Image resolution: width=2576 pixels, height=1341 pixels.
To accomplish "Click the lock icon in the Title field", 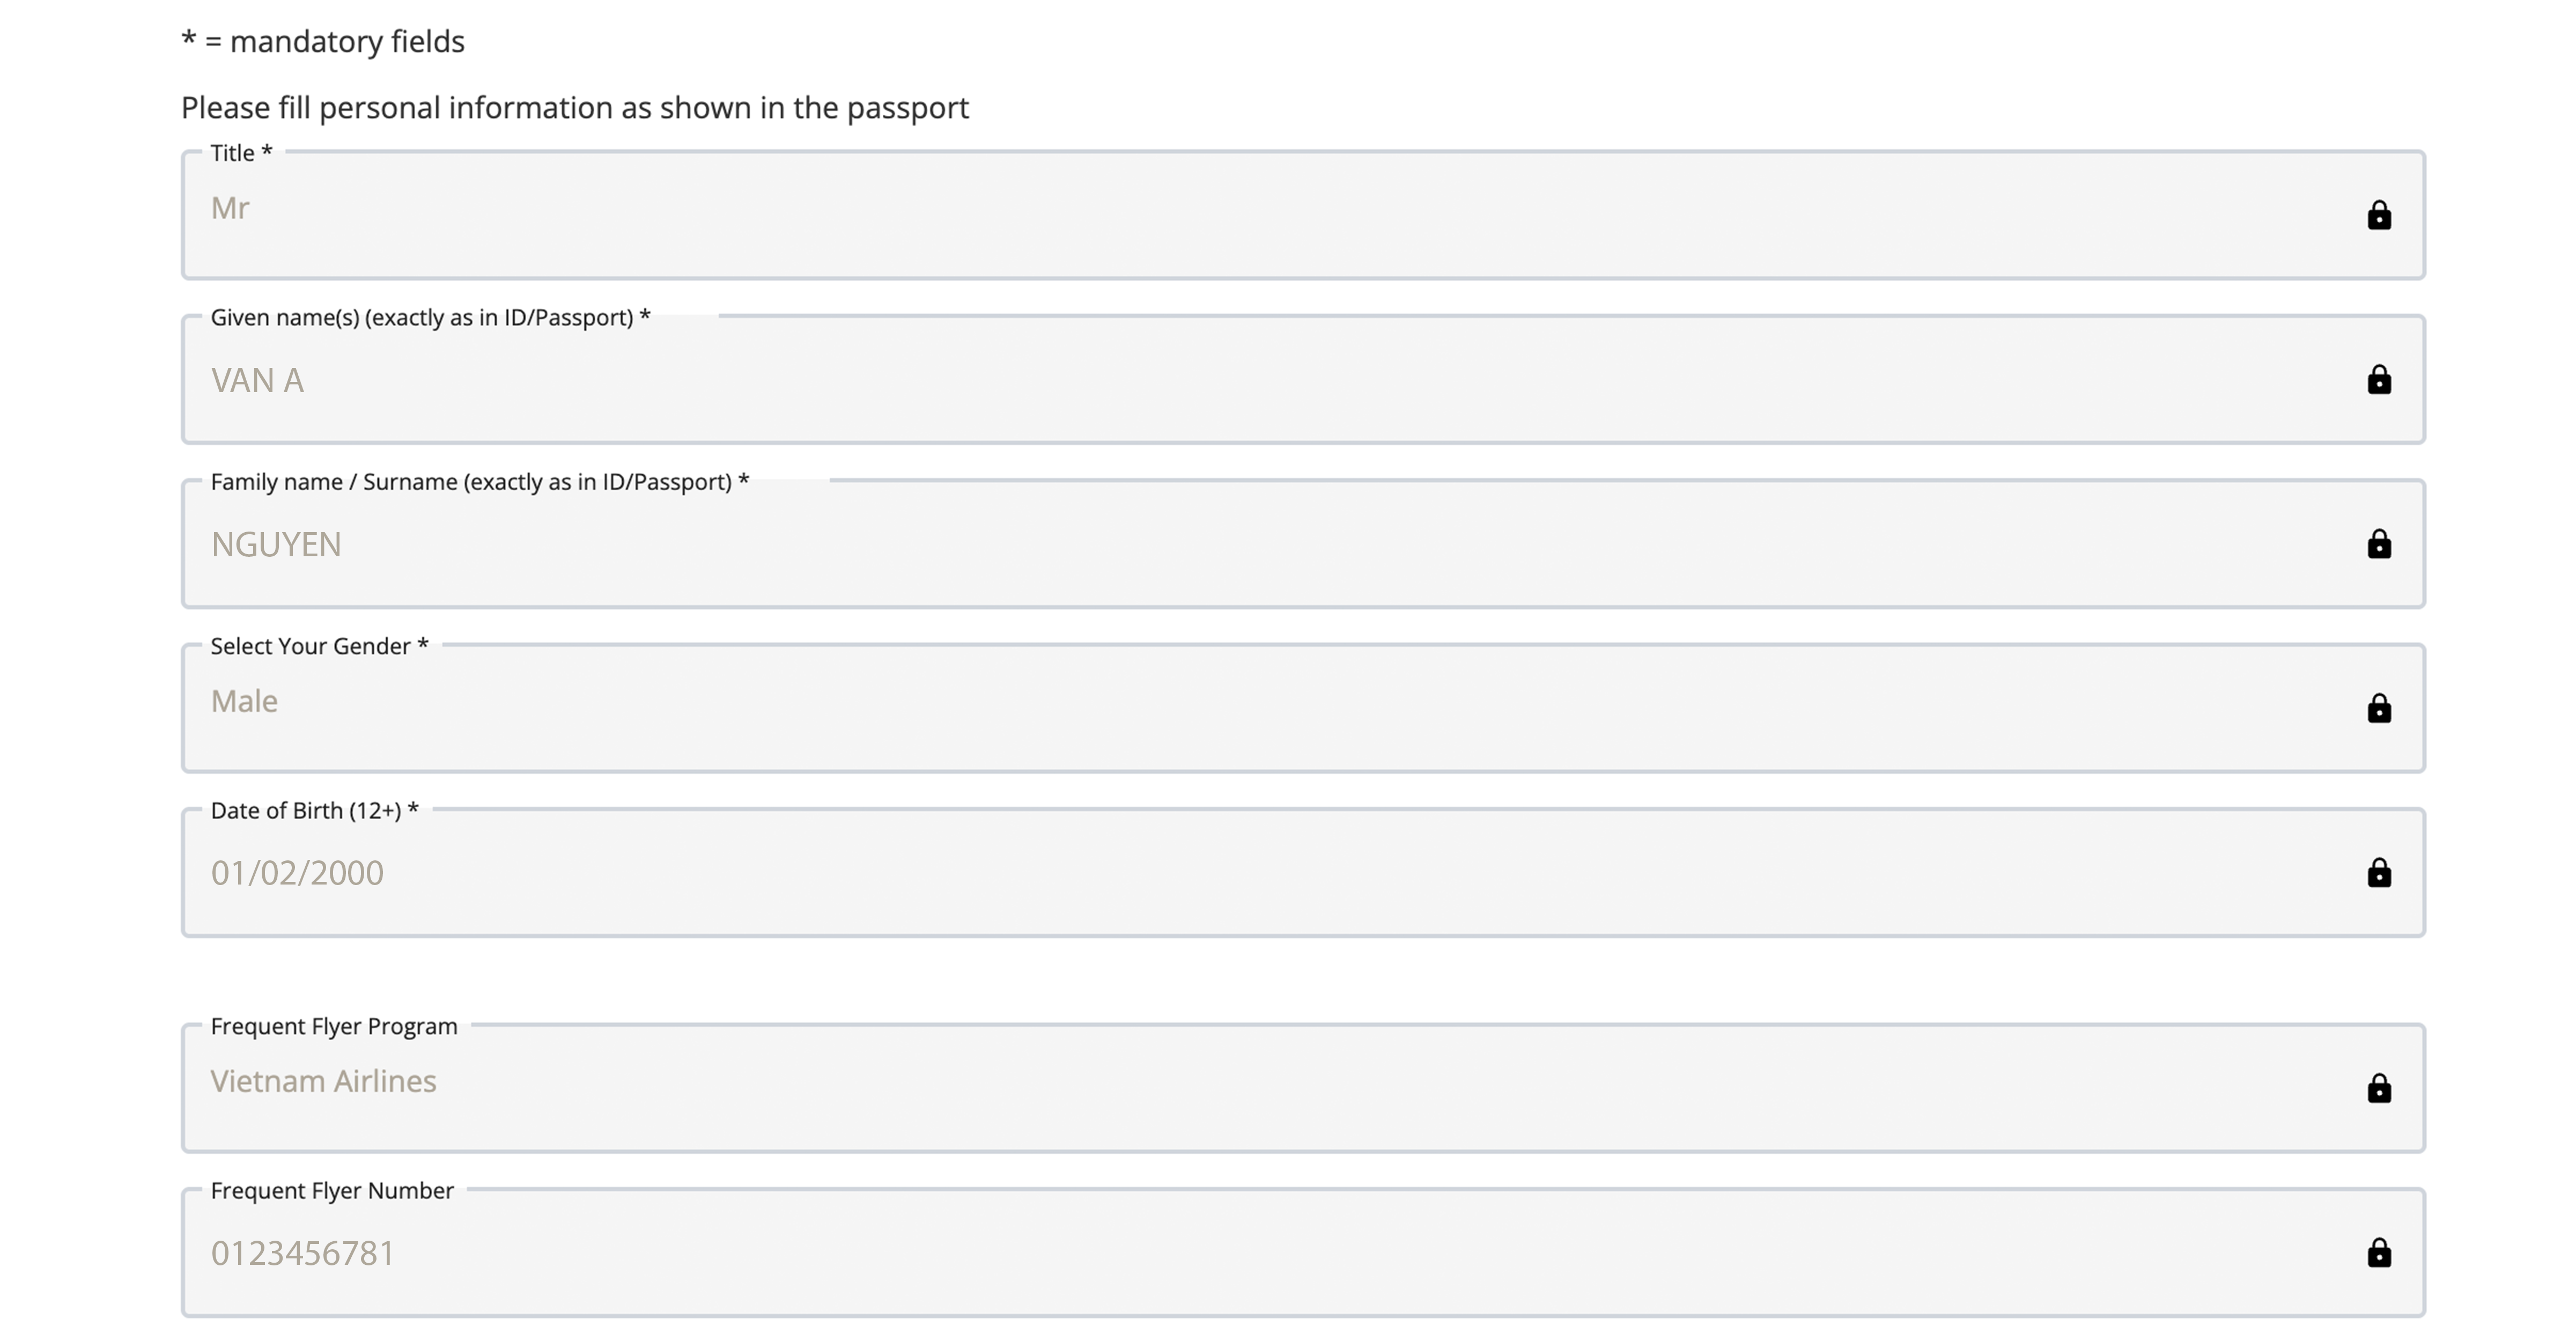I will pos(2378,215).
